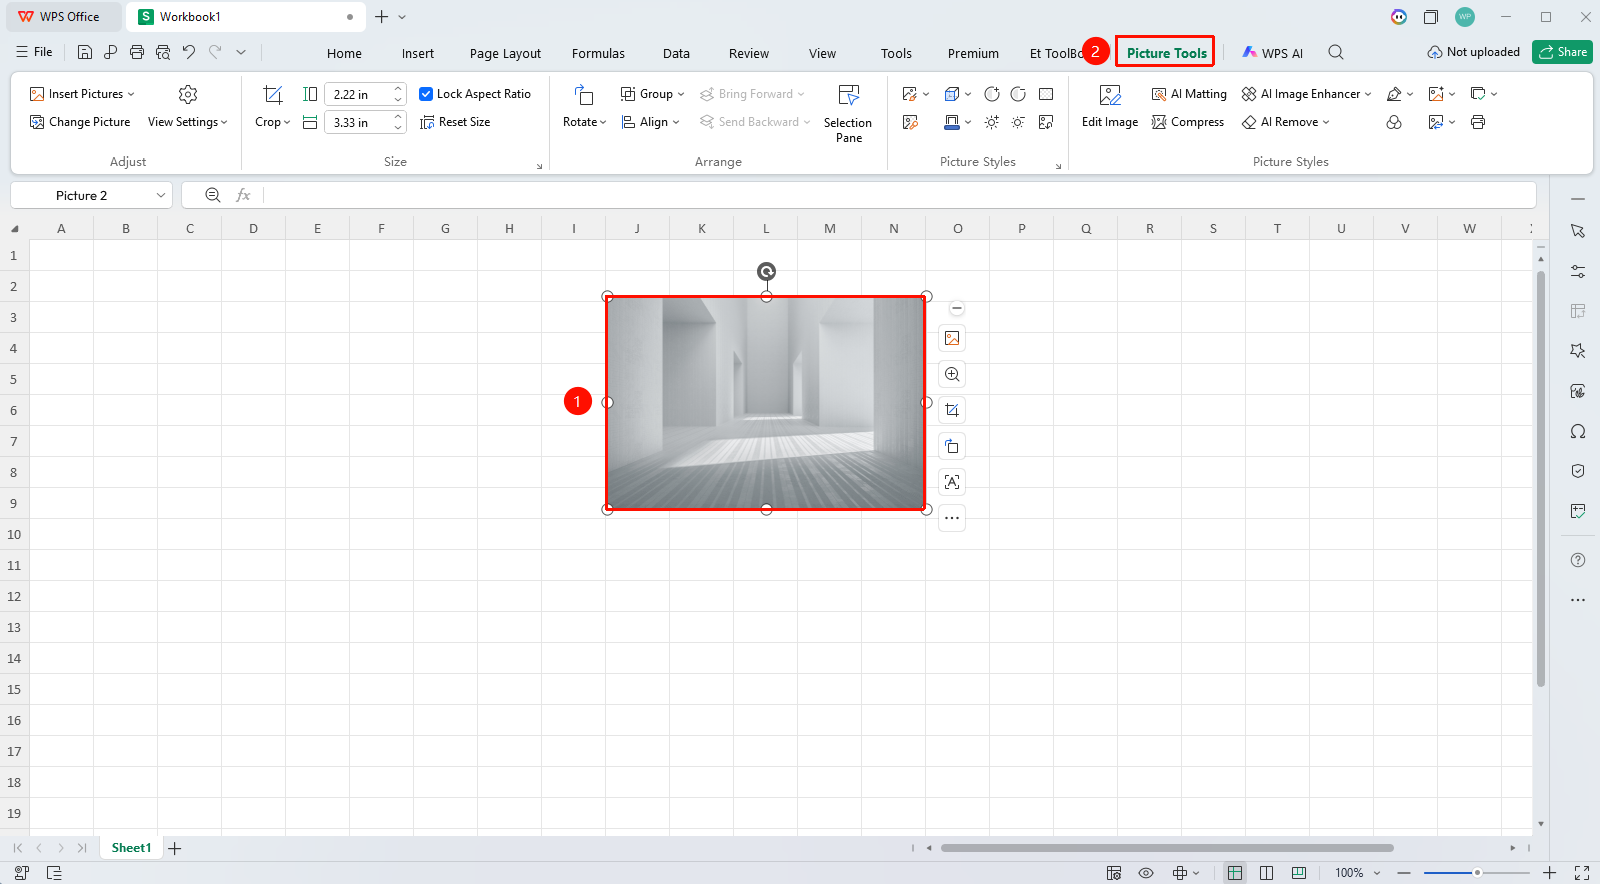This screenshot has height=884, width=1600.
Task: Open the search magnifier beside WPS AI
Action: [1336, 52]
